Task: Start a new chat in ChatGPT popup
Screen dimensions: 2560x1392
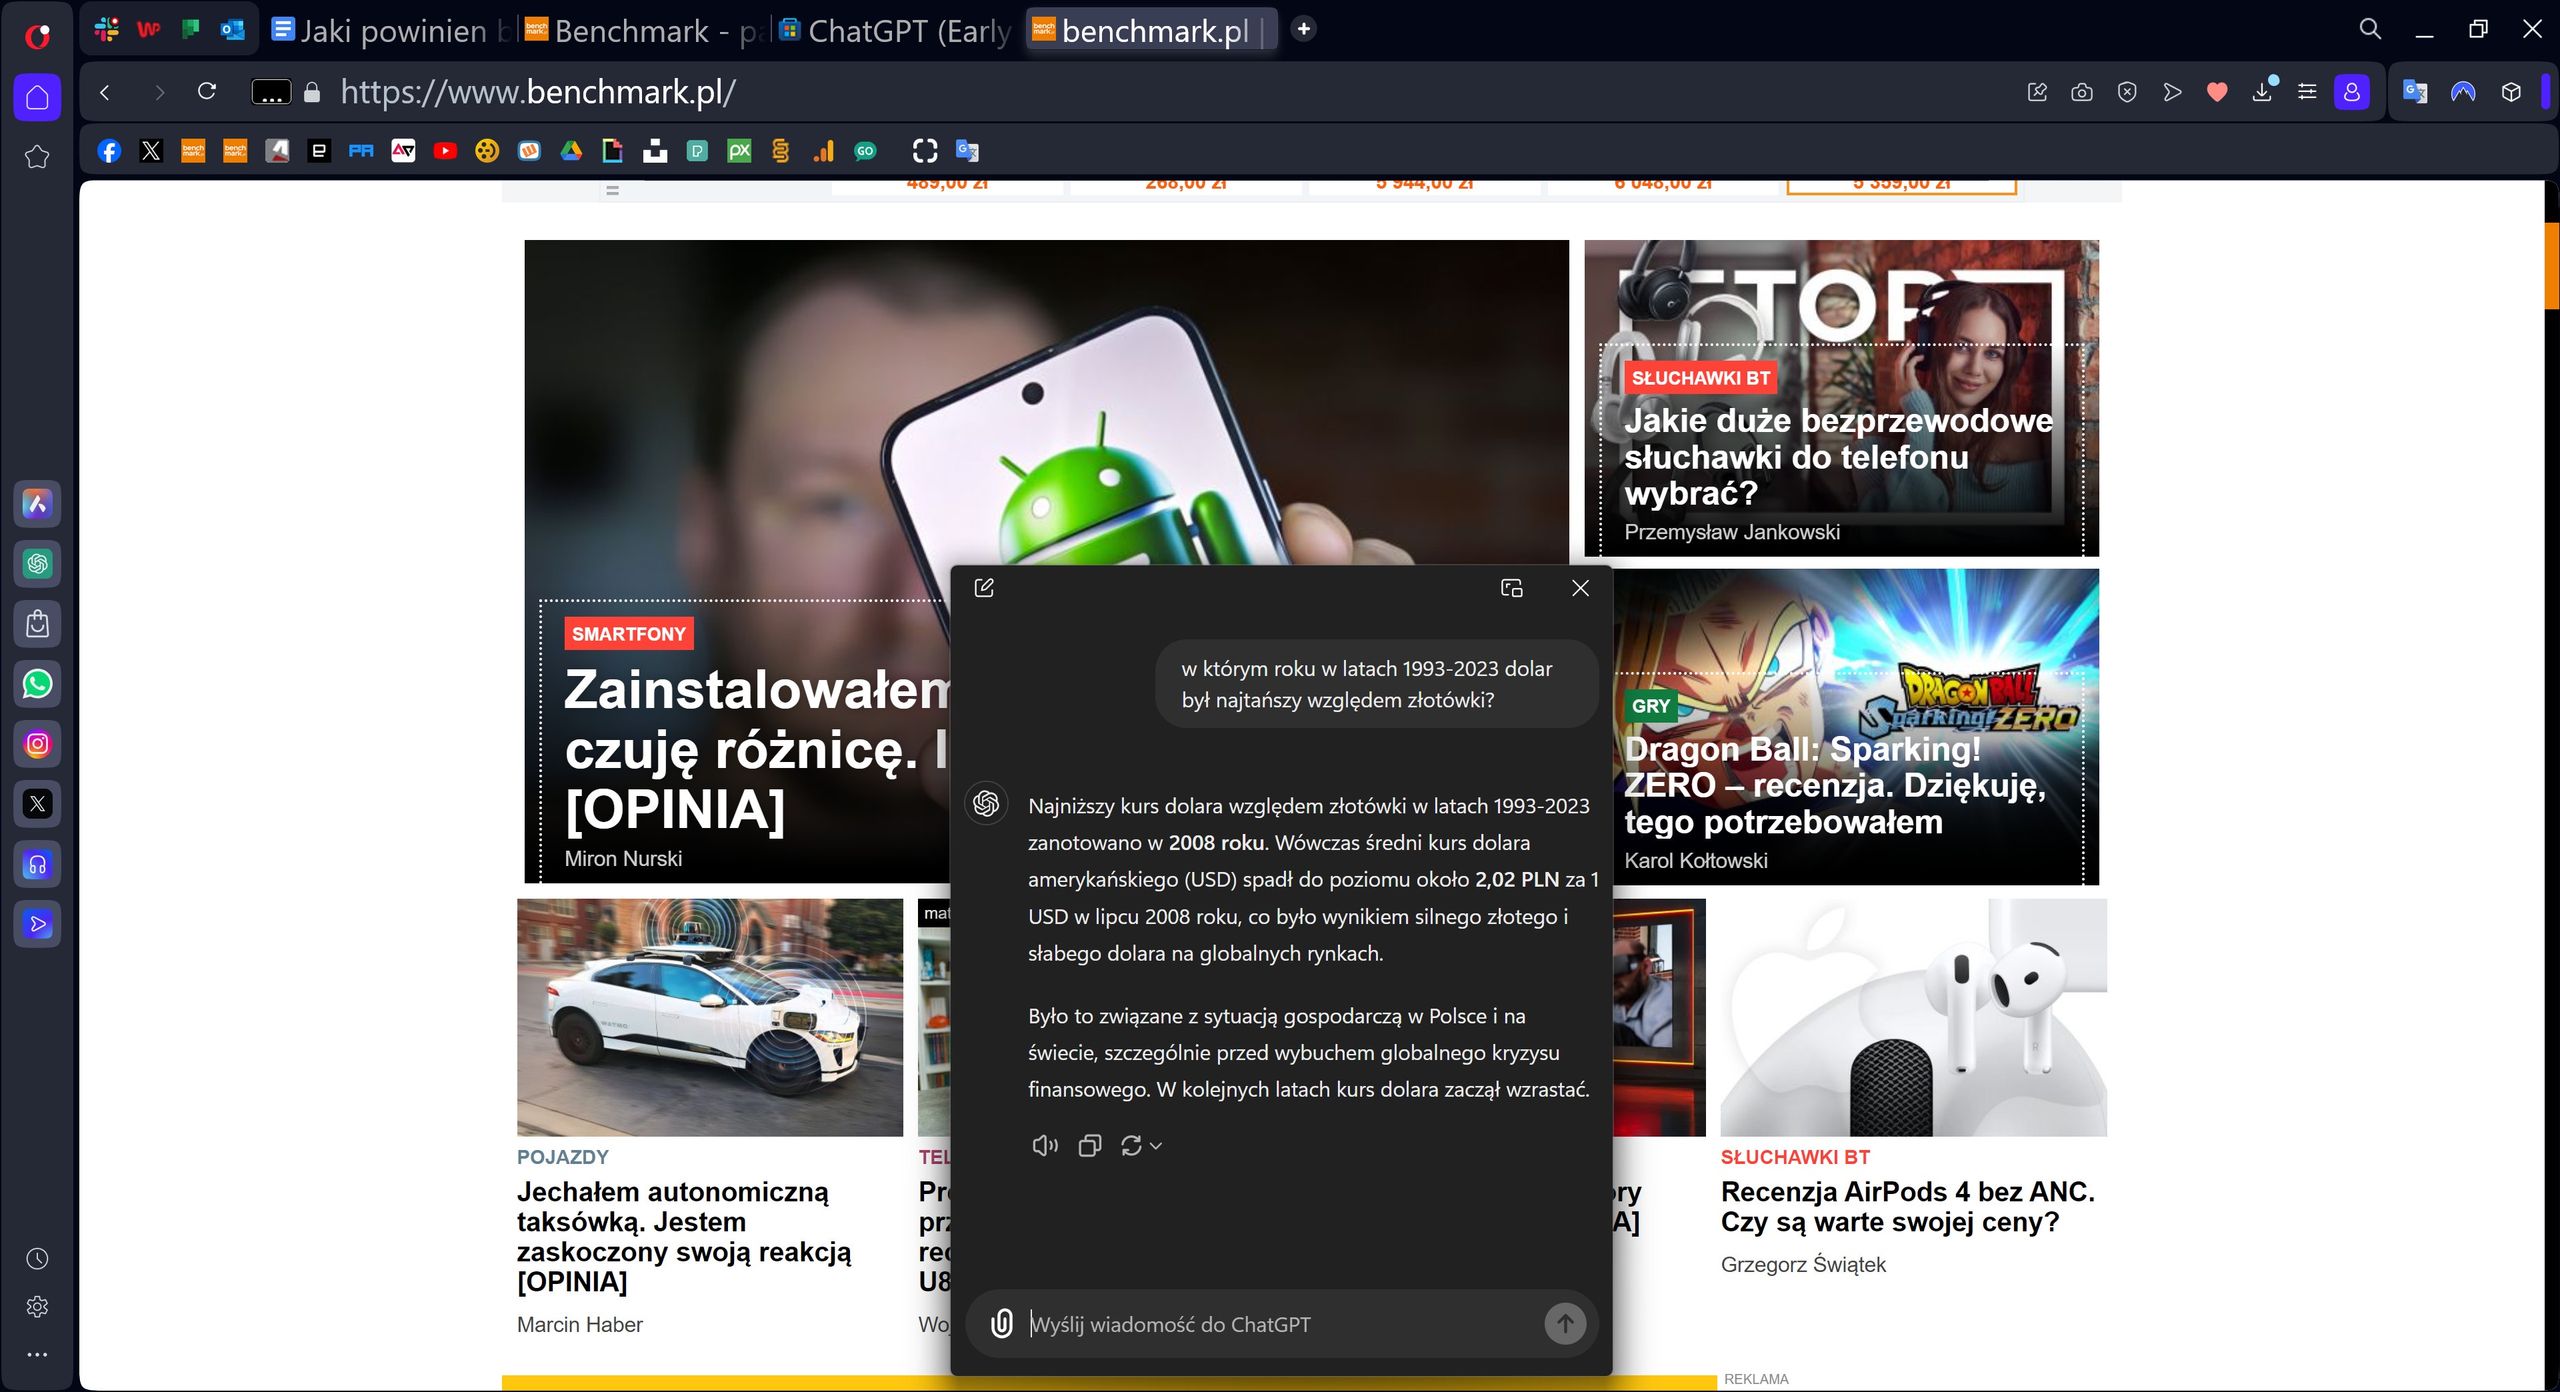Action: [984, 588]
